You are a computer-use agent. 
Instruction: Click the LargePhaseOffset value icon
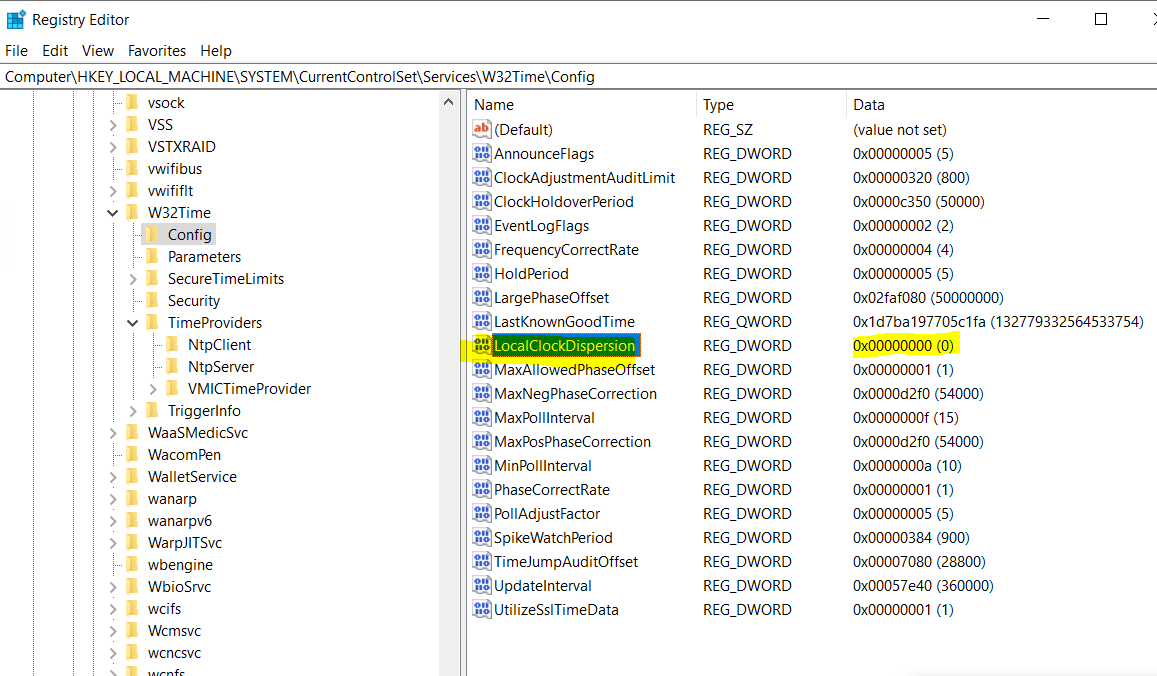coord(482,297)
